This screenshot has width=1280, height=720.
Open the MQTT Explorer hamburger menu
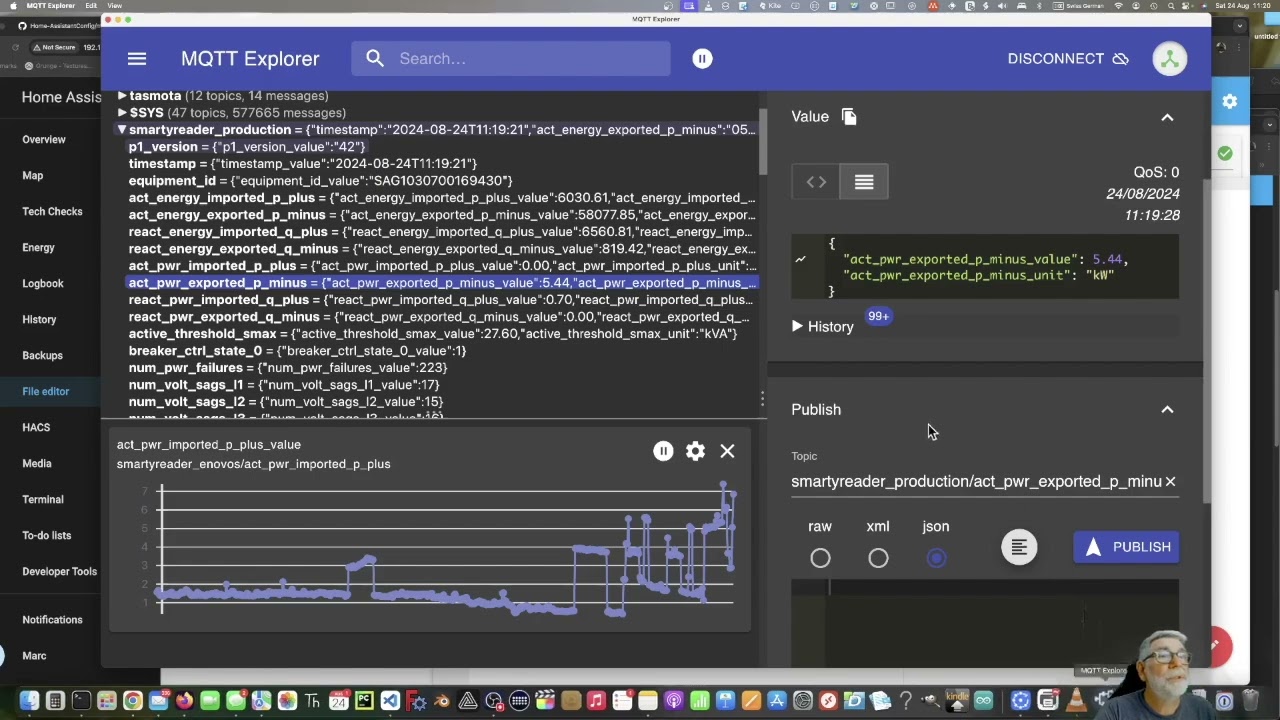click(137, 59)
